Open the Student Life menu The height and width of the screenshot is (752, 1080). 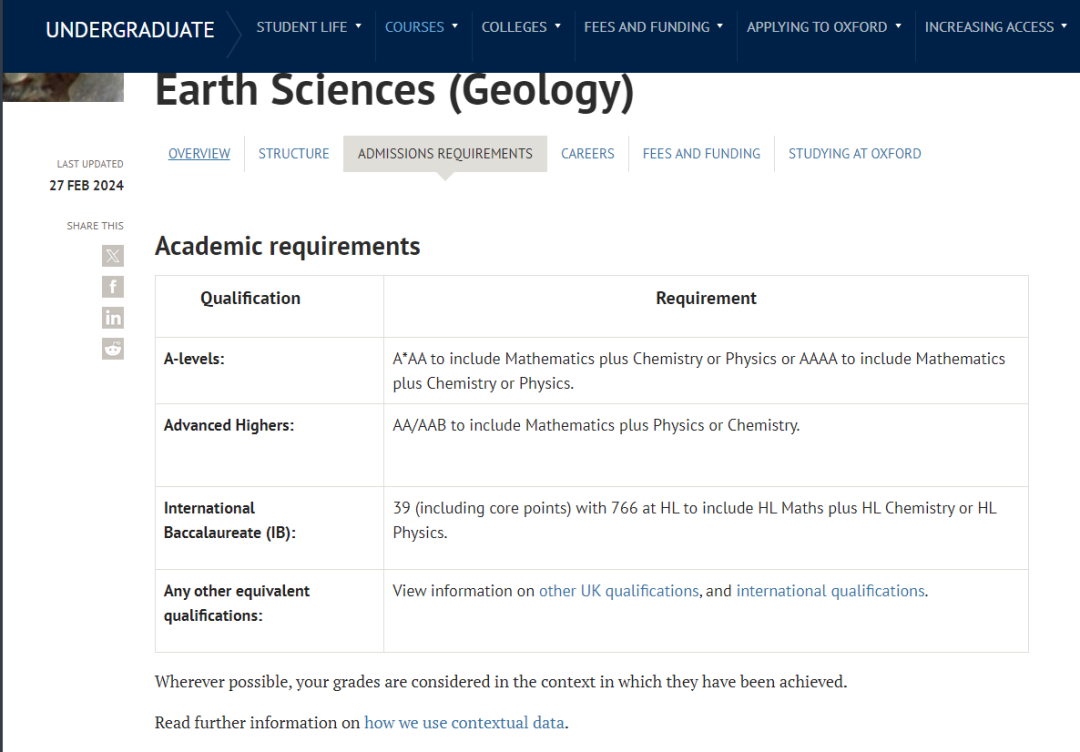pyautogui.click(x=302, y=27)
